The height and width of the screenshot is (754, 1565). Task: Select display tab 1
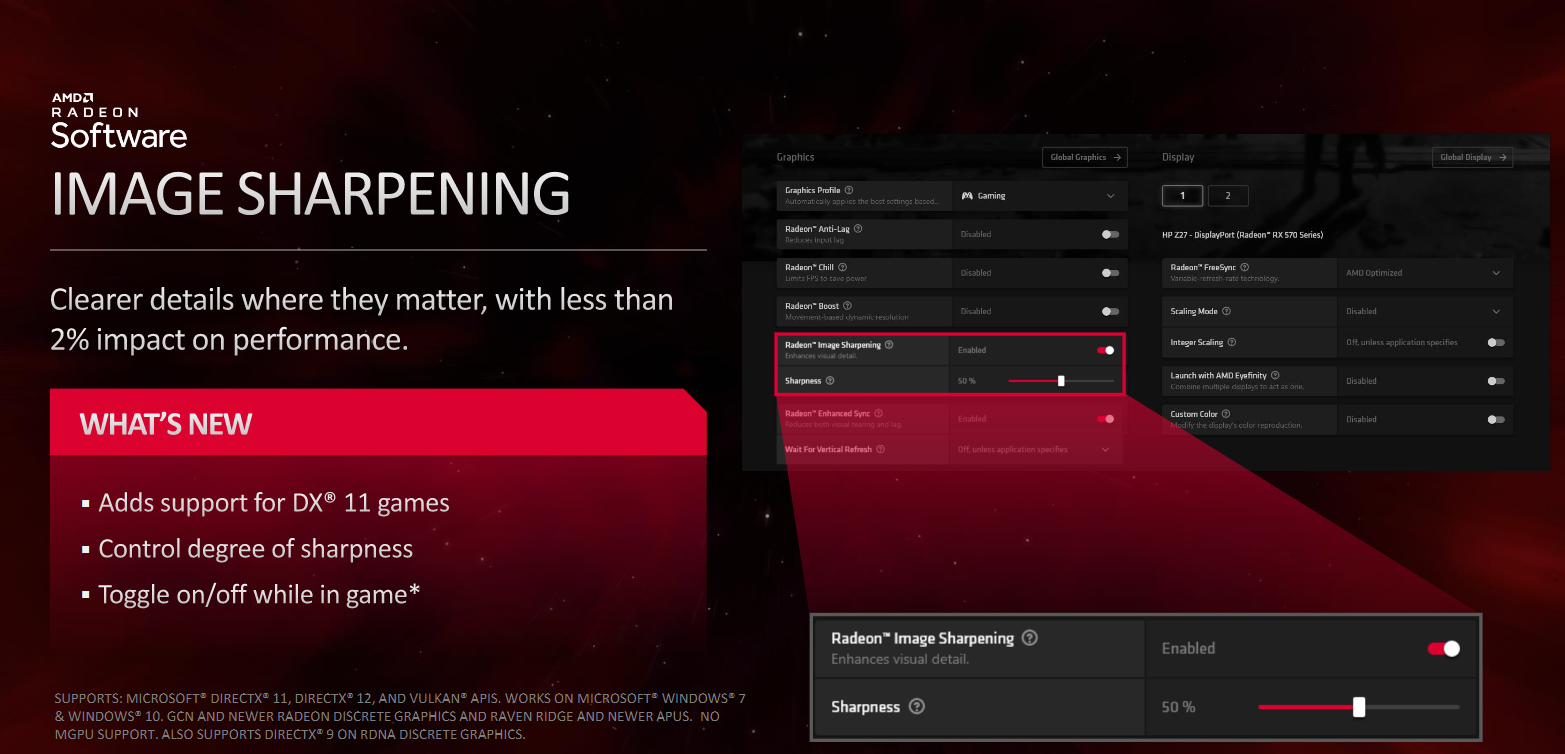click(1182, 196)
